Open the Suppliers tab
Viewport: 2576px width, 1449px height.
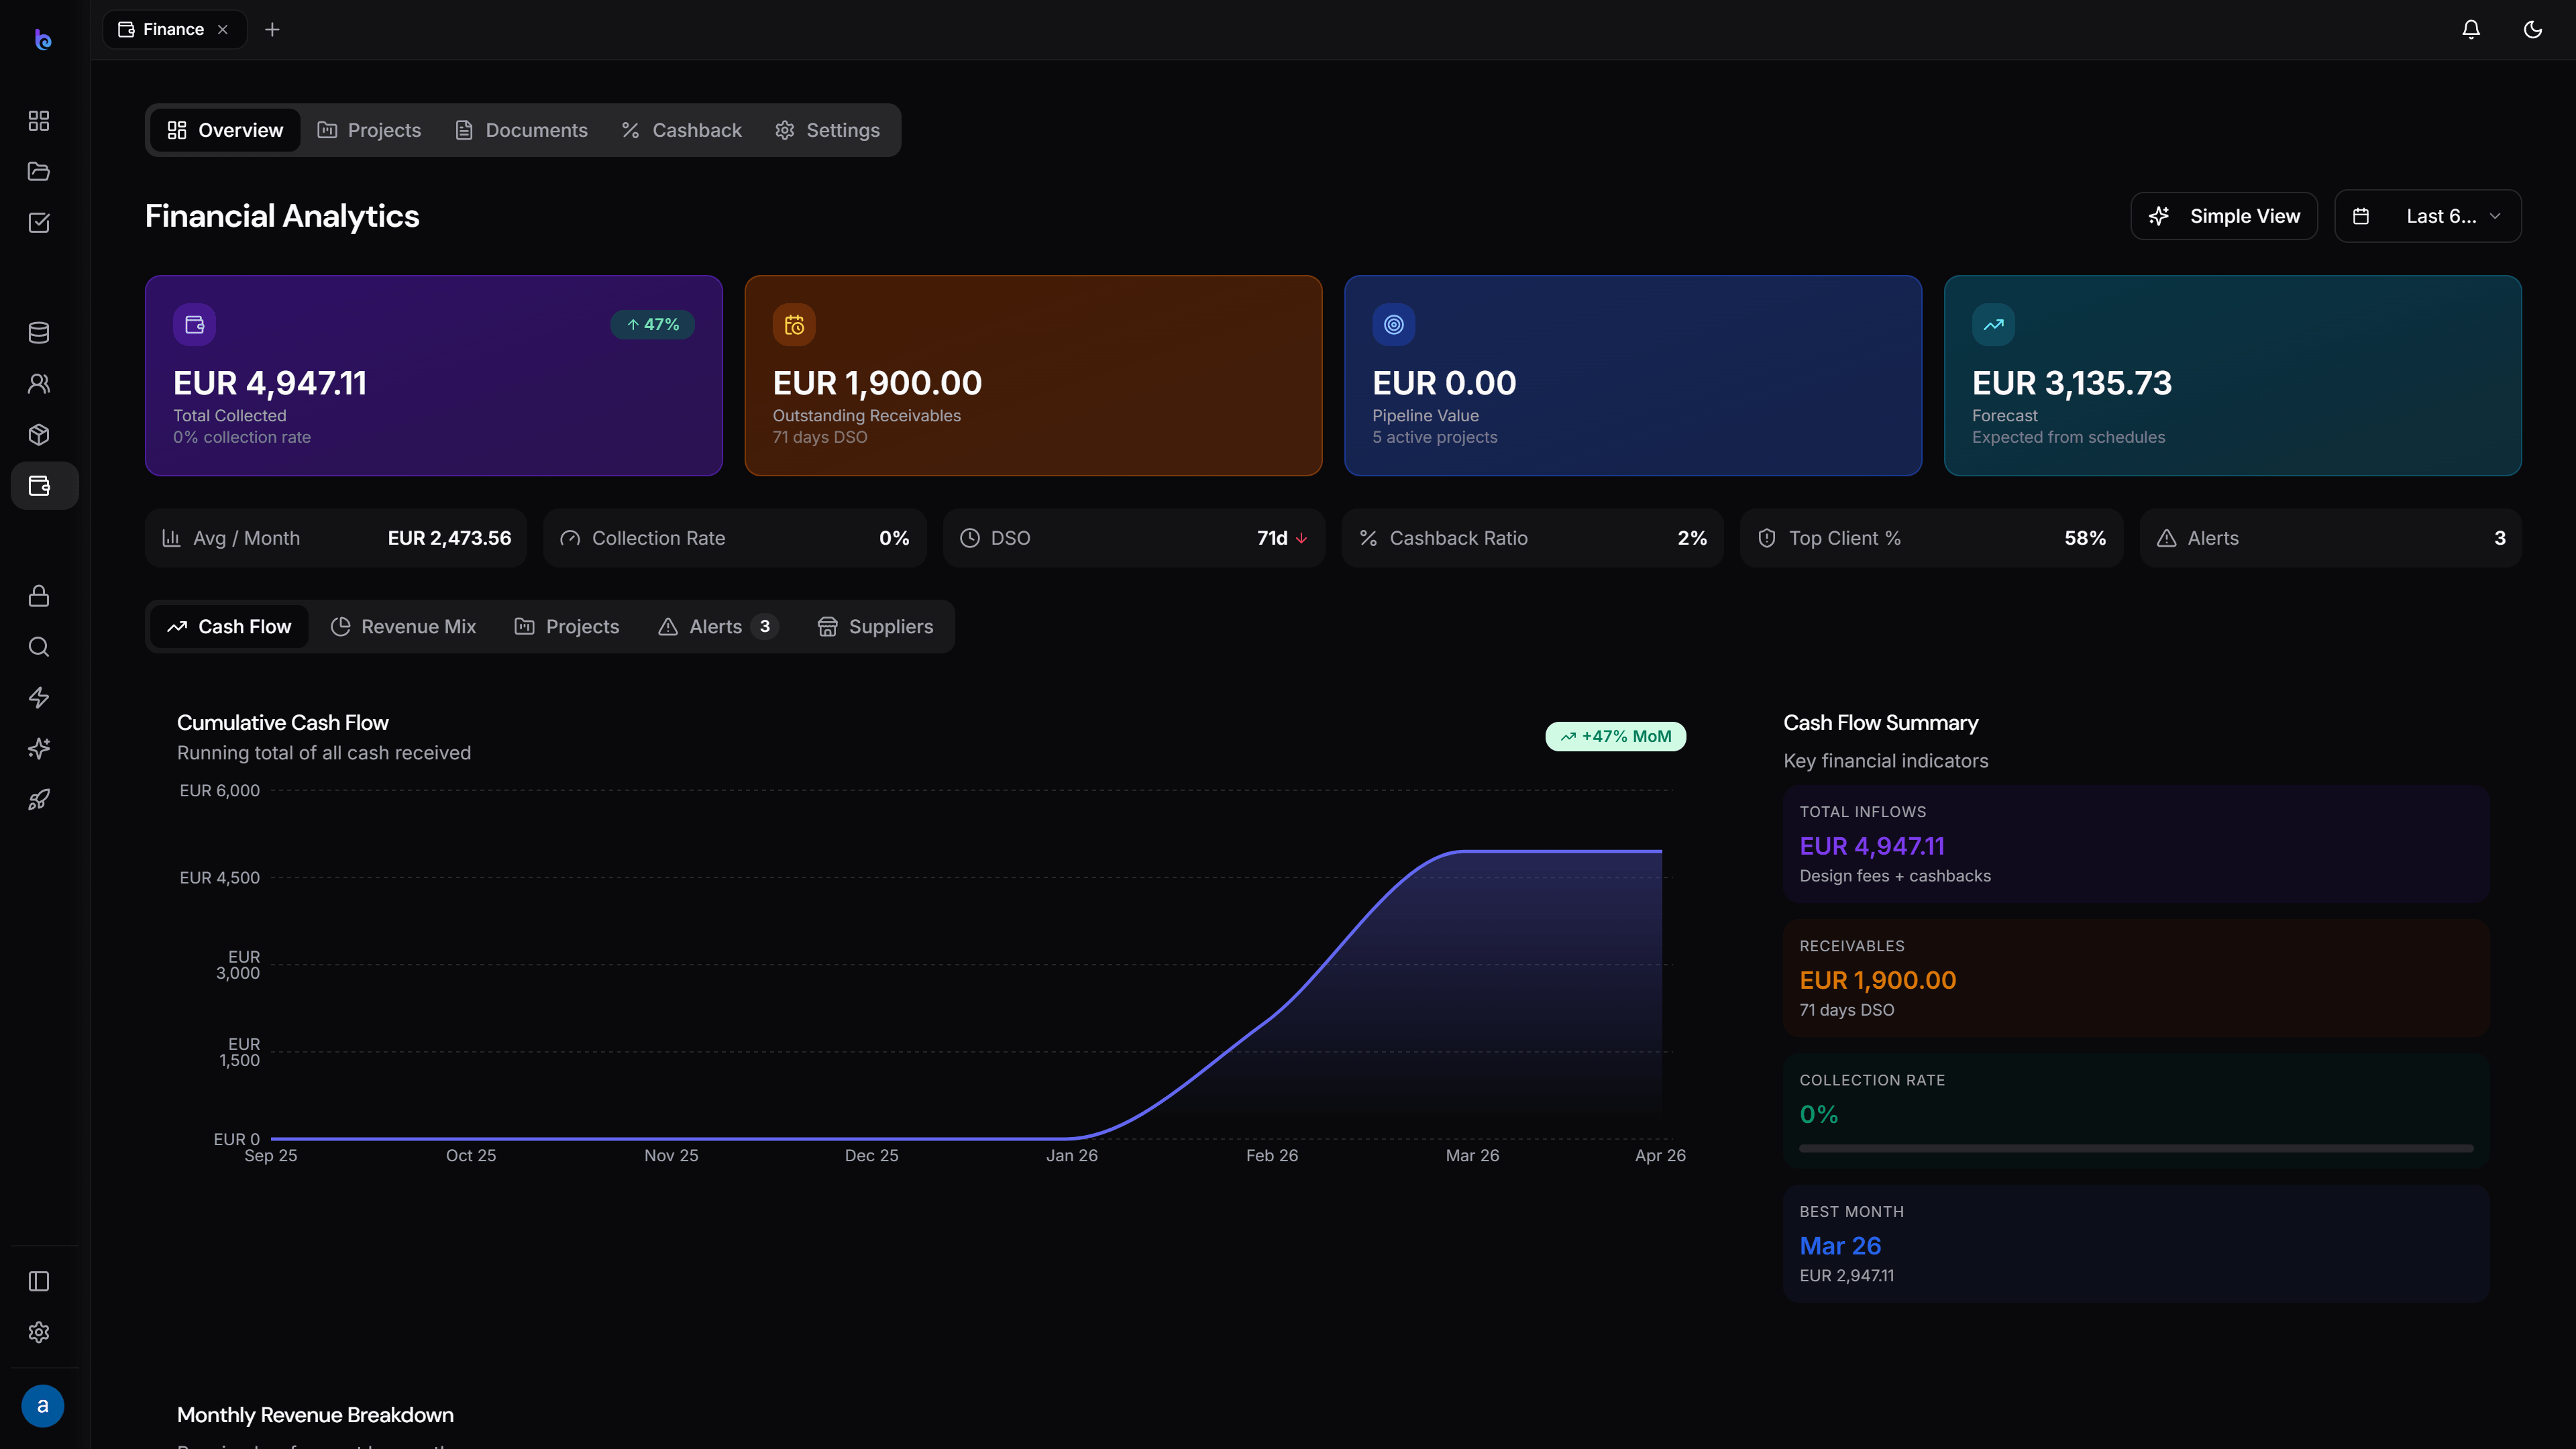[875, 627]
